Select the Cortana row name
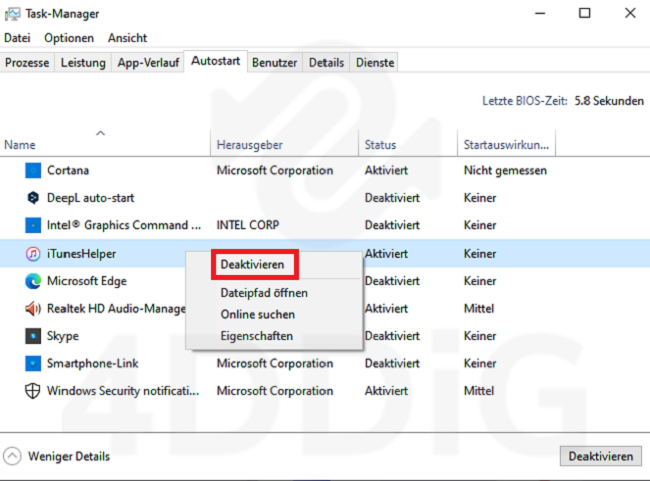The image size is (650, 481). click(68, 170)
